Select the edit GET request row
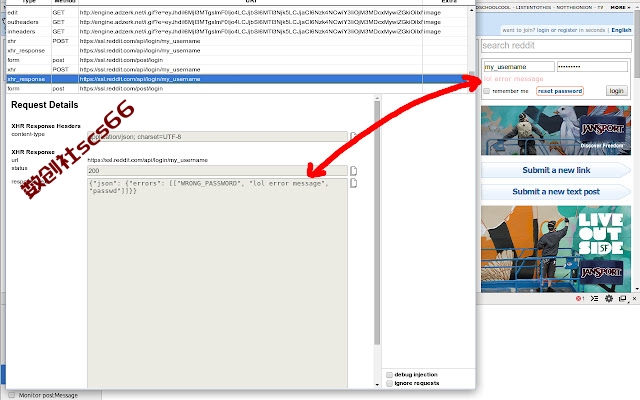The width and height of the screenshot is (640, 400). 237,13
